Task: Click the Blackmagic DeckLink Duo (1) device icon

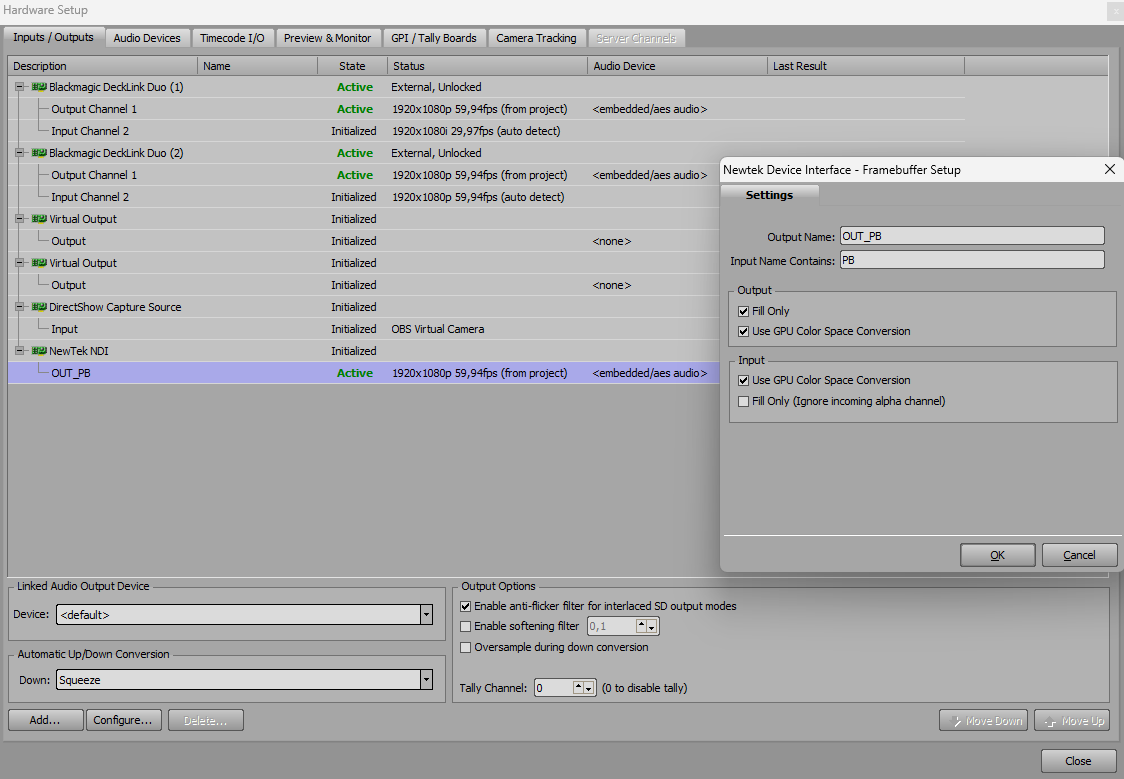Action: point(39,87)
